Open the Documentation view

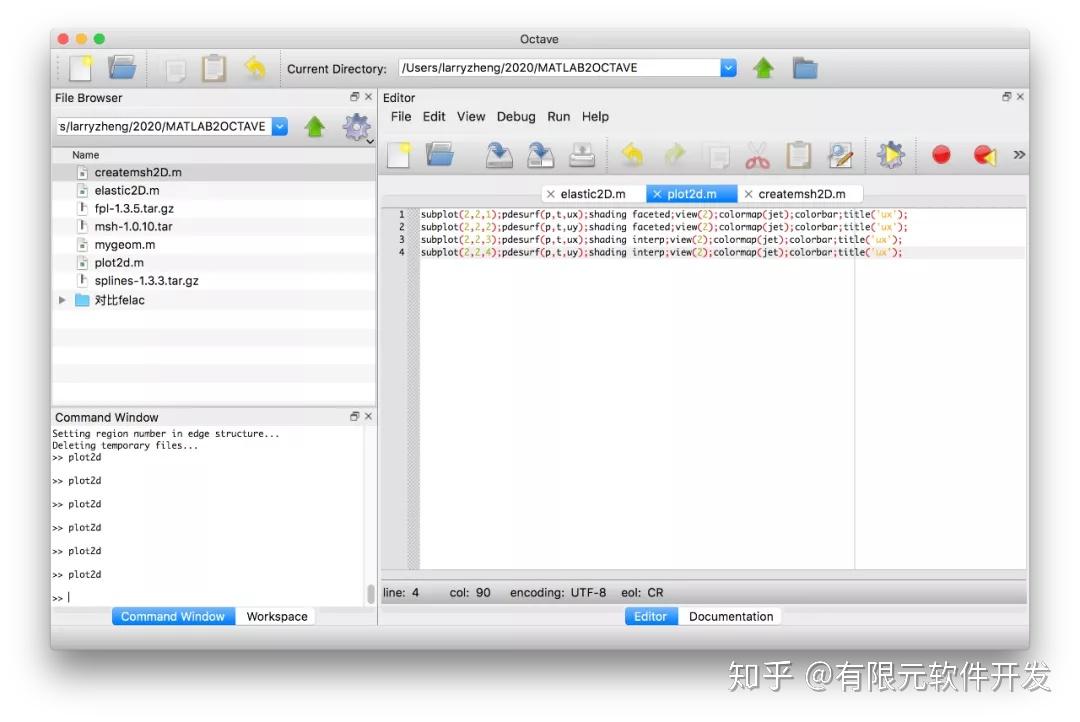pyautogui.click(x=730, y=616)
